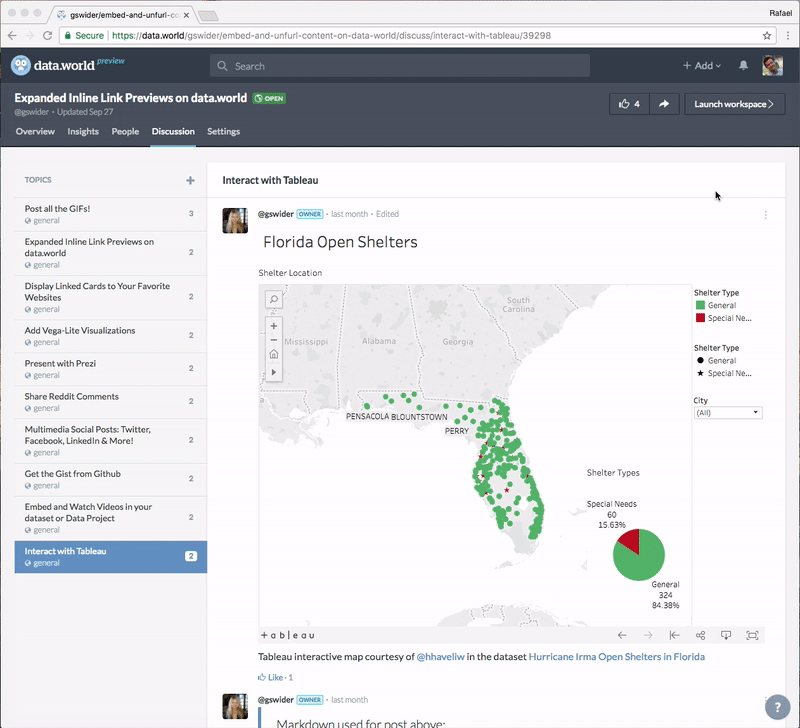The width and height of the screenshot is (800, 728).
Task: Select General circle shape legend item
Action: pyautogui.click(x=716, y=360)
